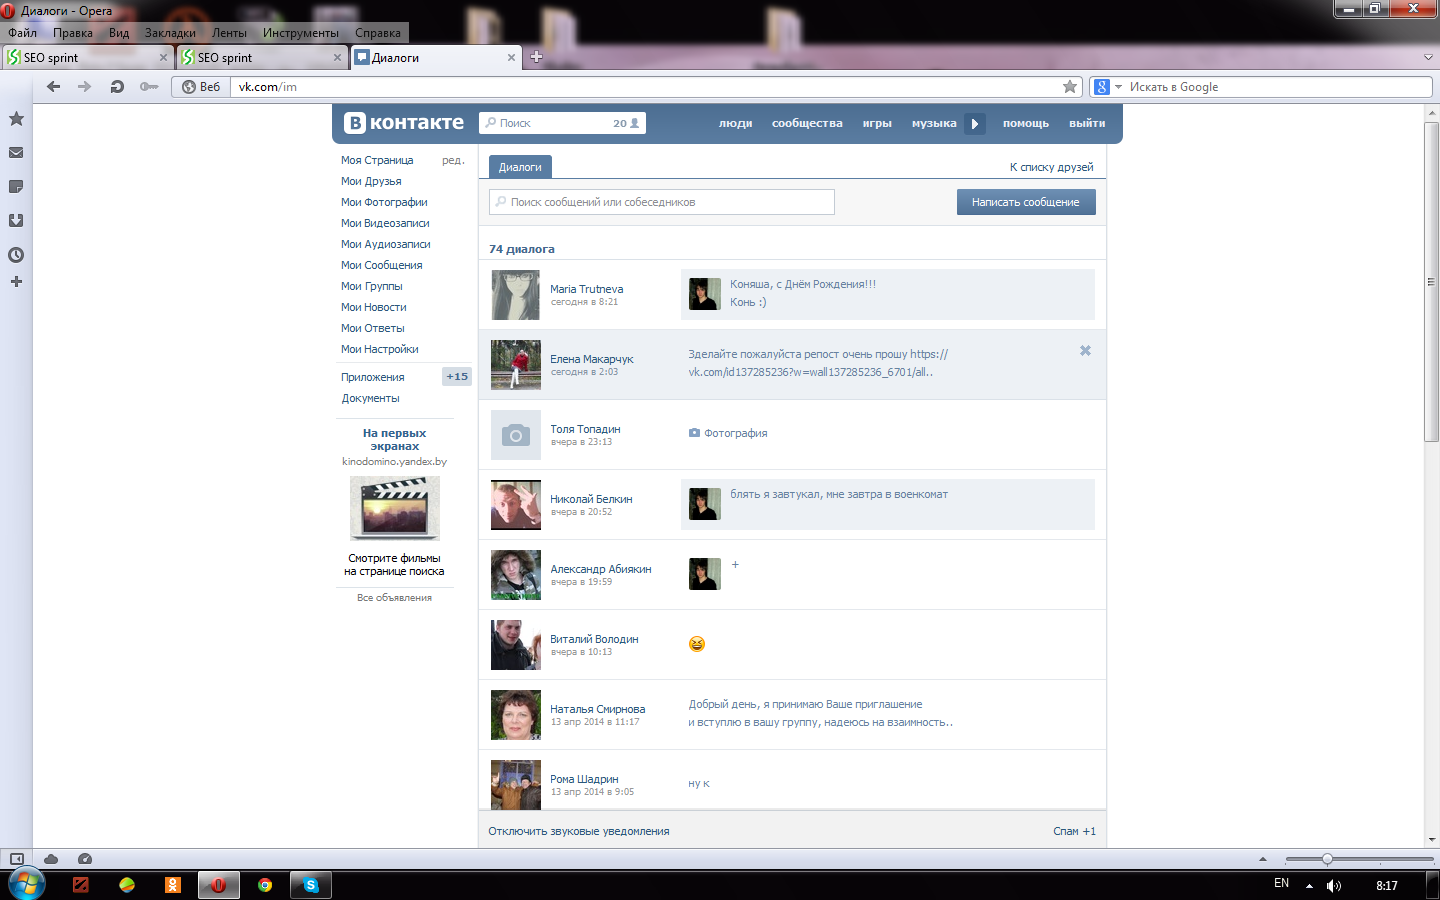Go back with the browser back arrow
Image resolution: width=1440 pixels, height=900 pixels.
point(54,87)
